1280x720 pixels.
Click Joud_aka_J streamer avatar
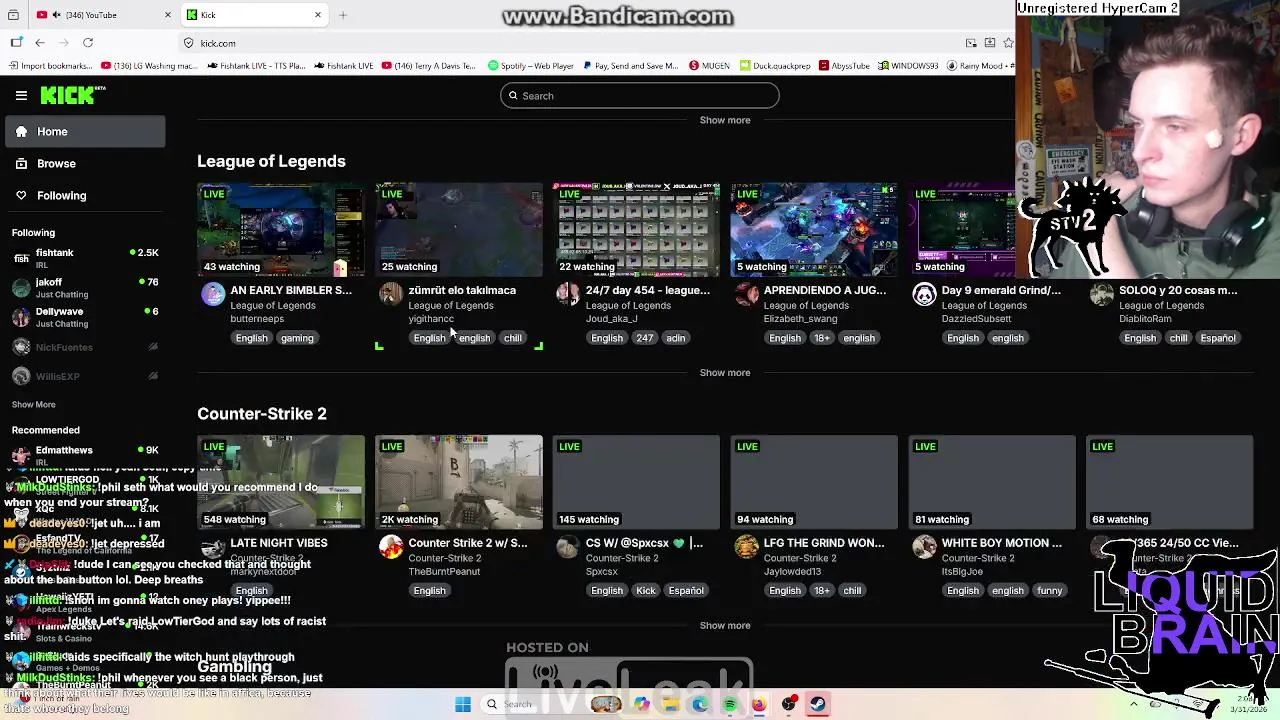point(568,294)
